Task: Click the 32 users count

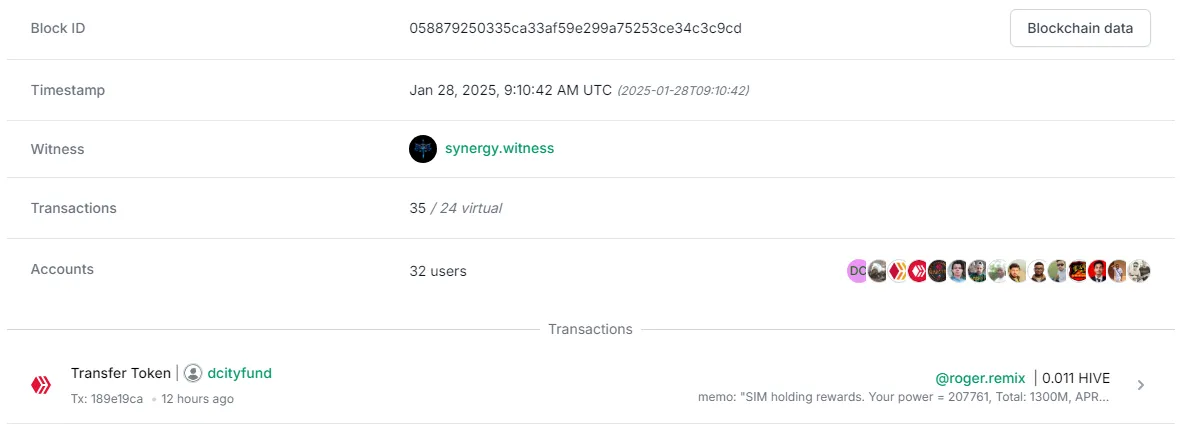Action: pos(438,271)
